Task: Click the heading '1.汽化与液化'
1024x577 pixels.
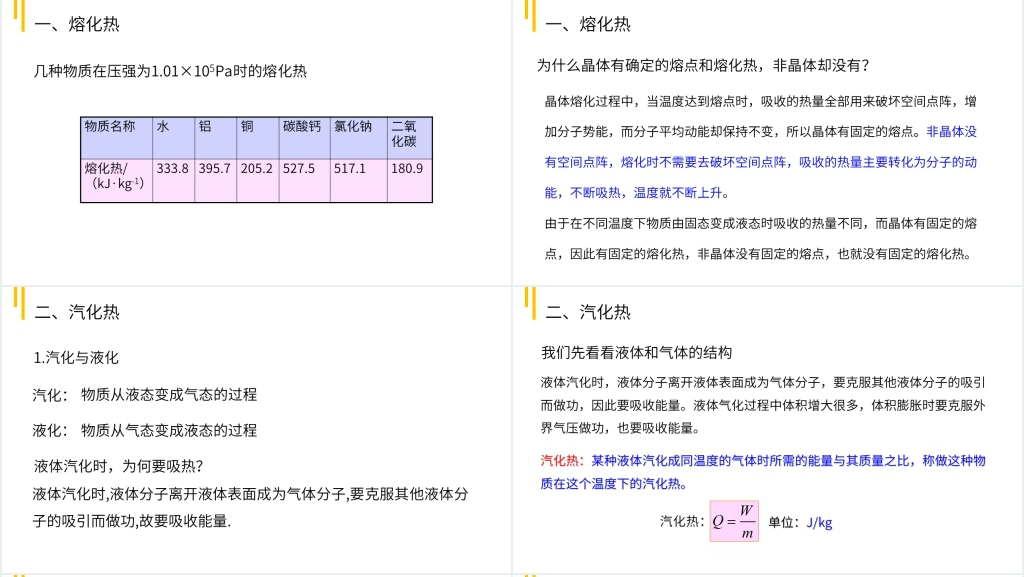Action: pyautogui.click(x=76, y=358)
